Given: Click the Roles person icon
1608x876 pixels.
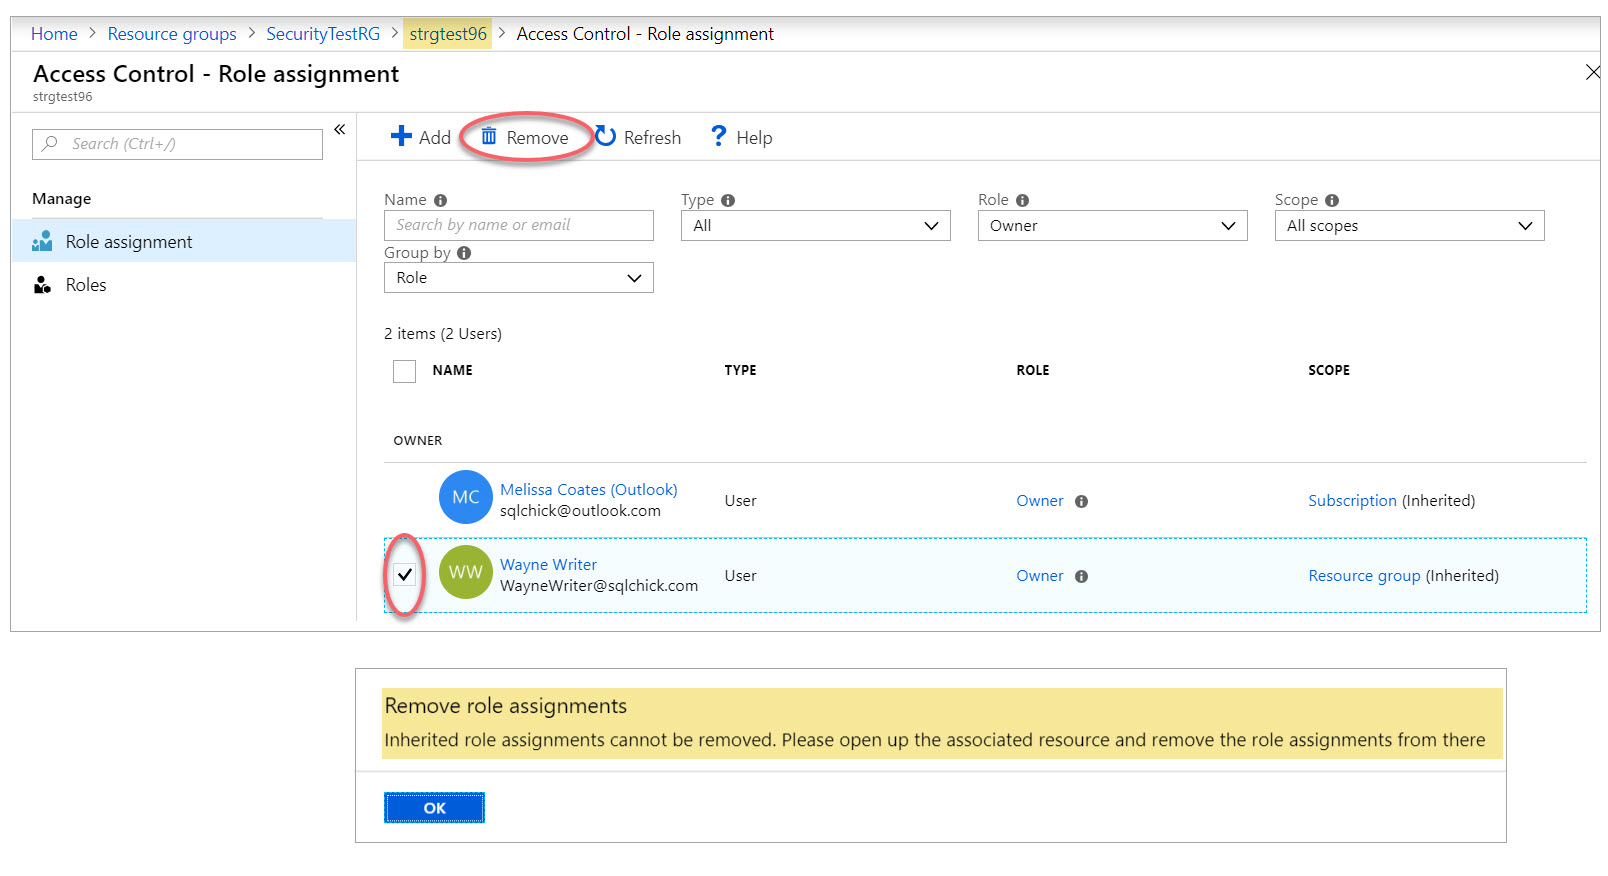Looking at the screenshot, I should [x=42, y=285].
